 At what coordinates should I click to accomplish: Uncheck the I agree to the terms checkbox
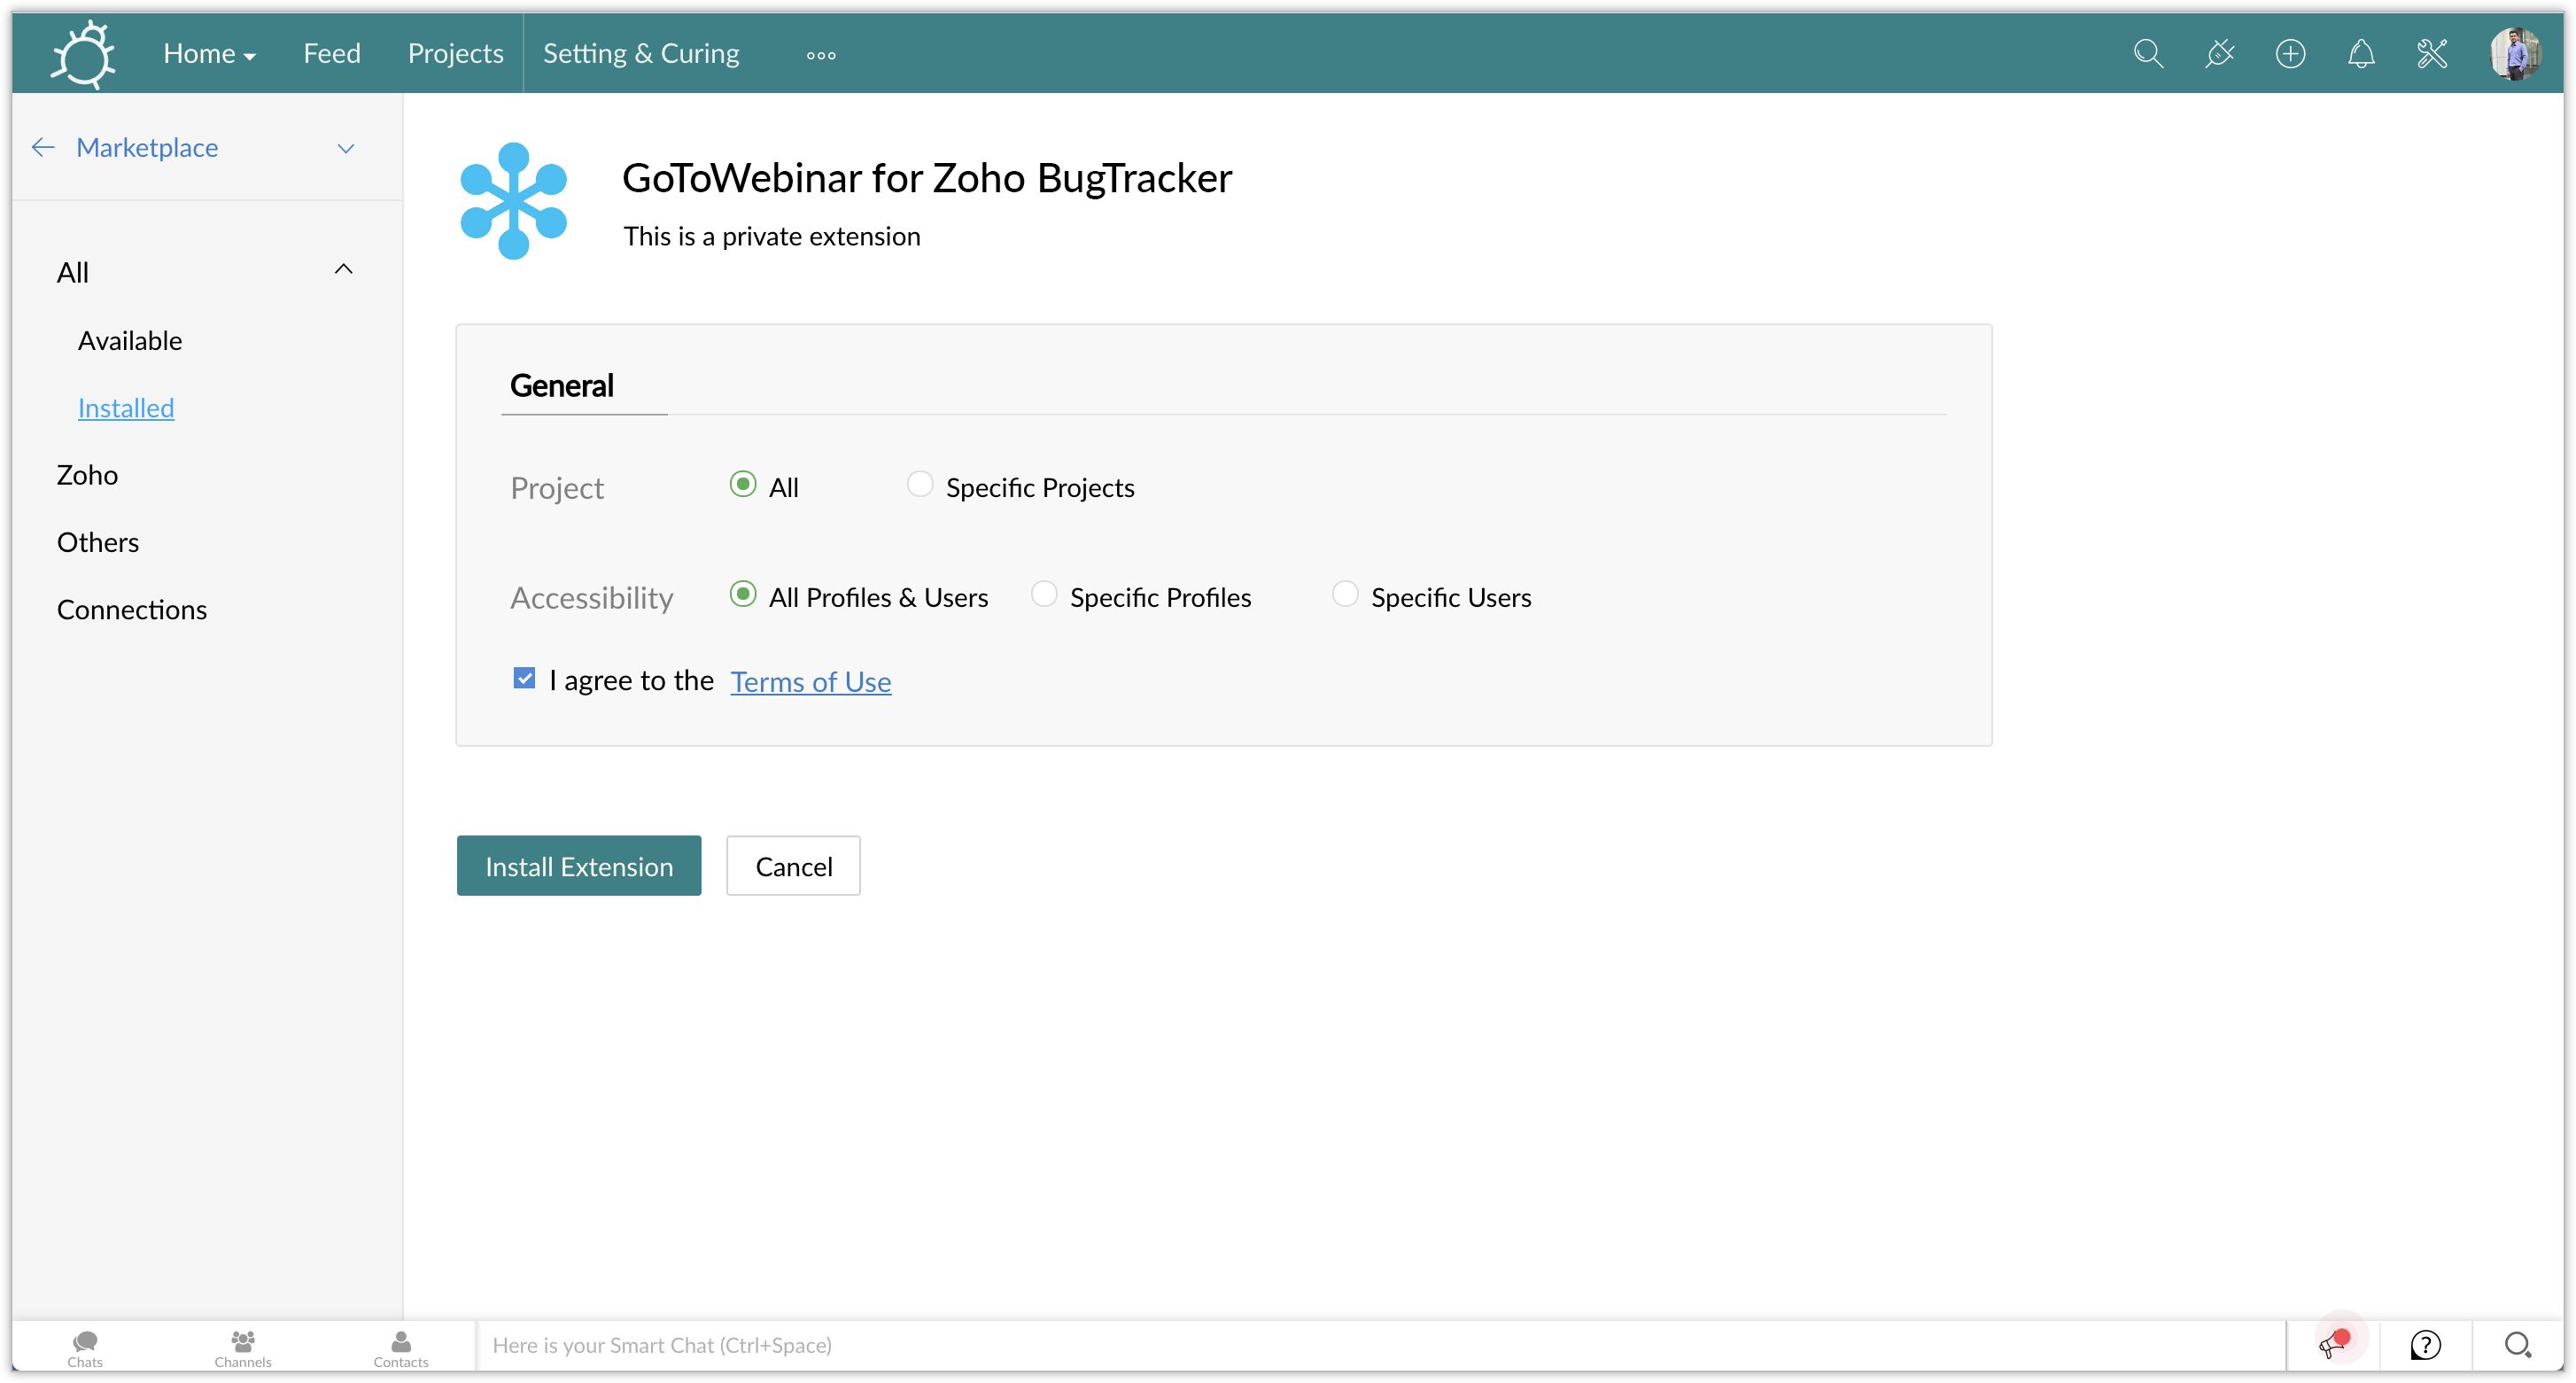click(524, 679)
